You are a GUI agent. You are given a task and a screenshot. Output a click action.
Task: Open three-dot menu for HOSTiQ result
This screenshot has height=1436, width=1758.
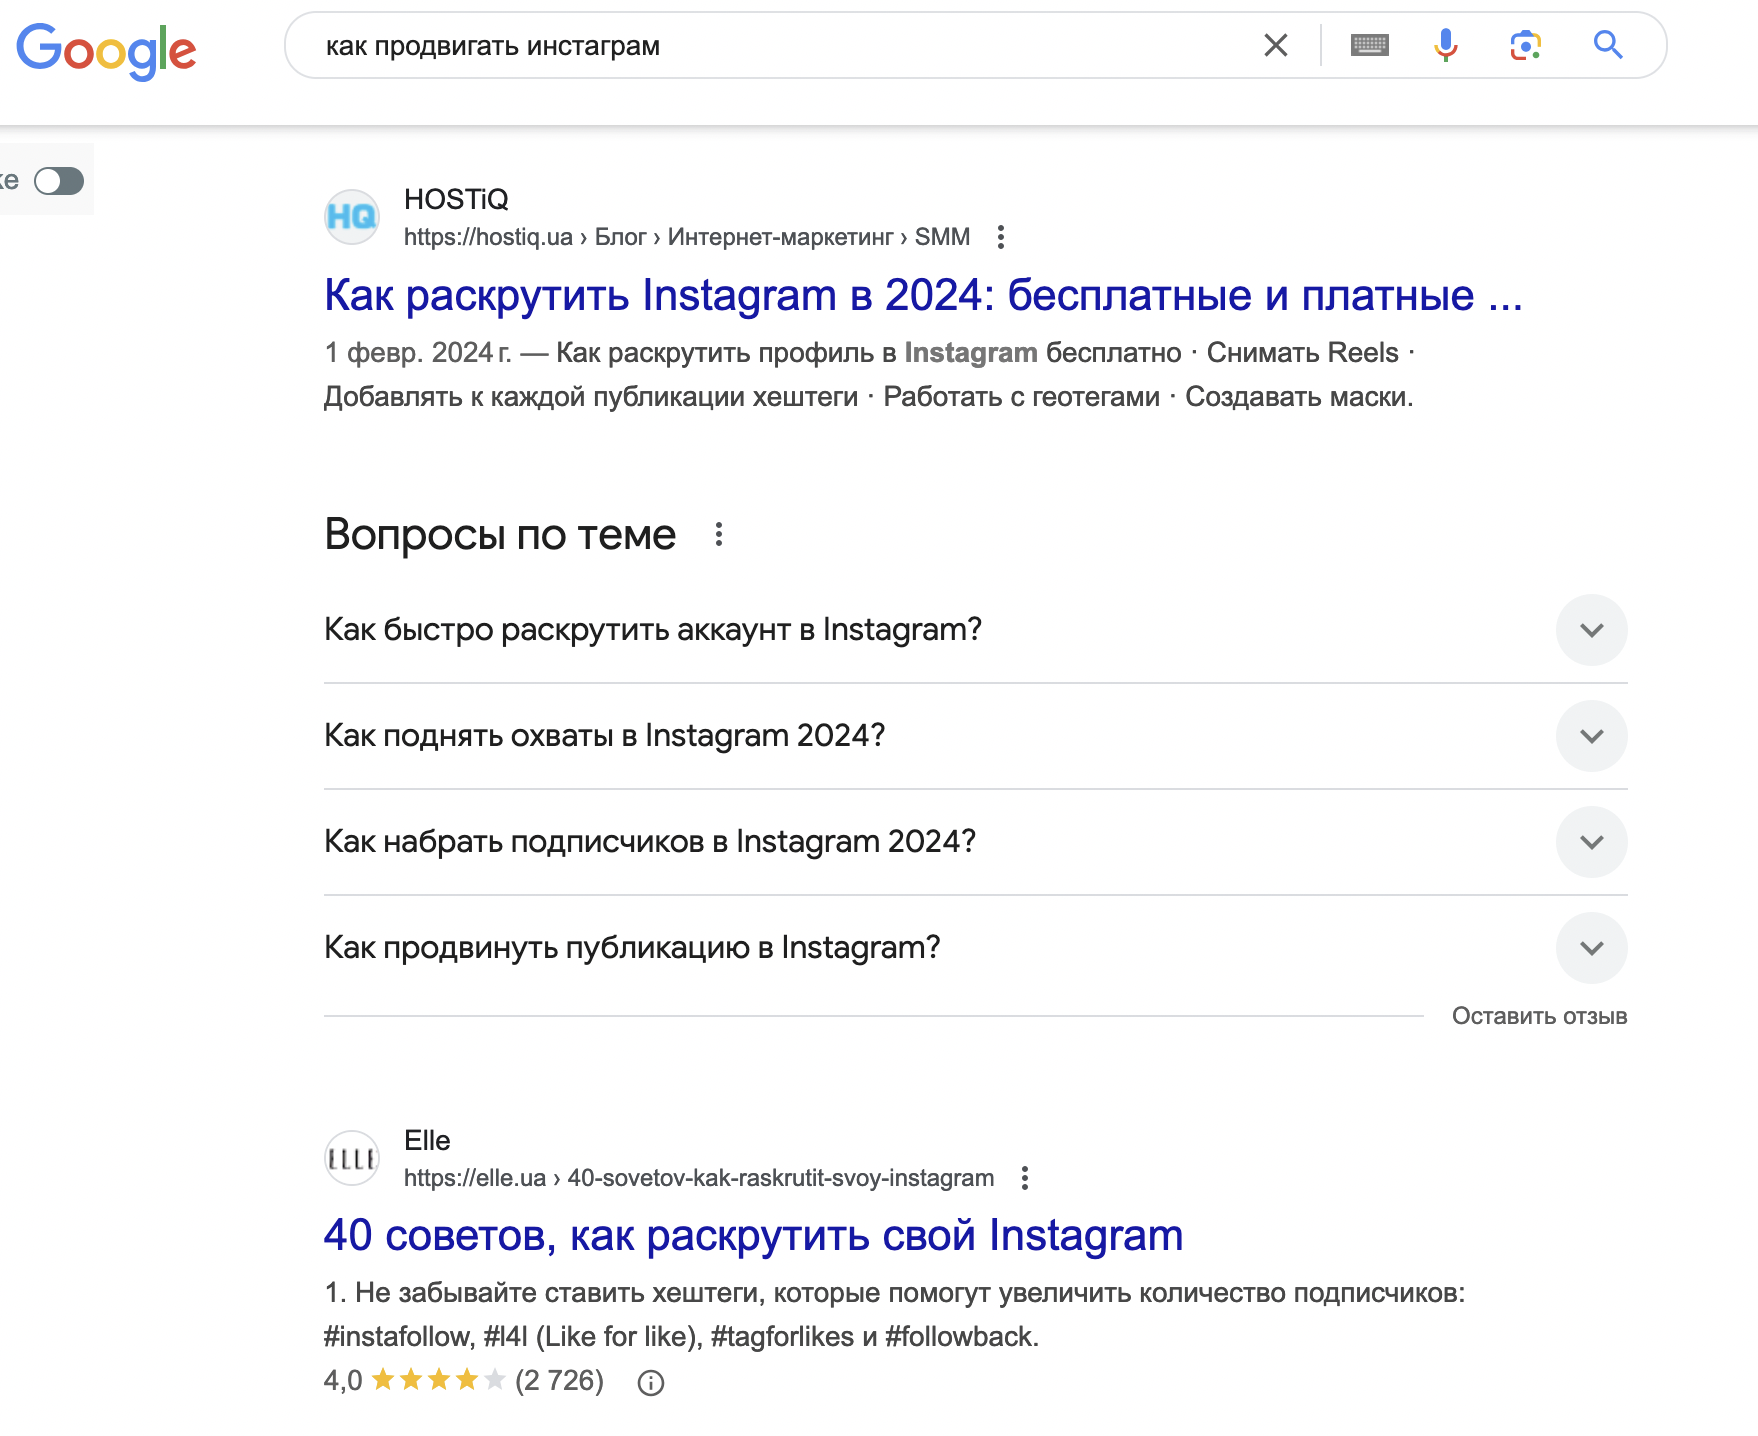(1000, 237)
